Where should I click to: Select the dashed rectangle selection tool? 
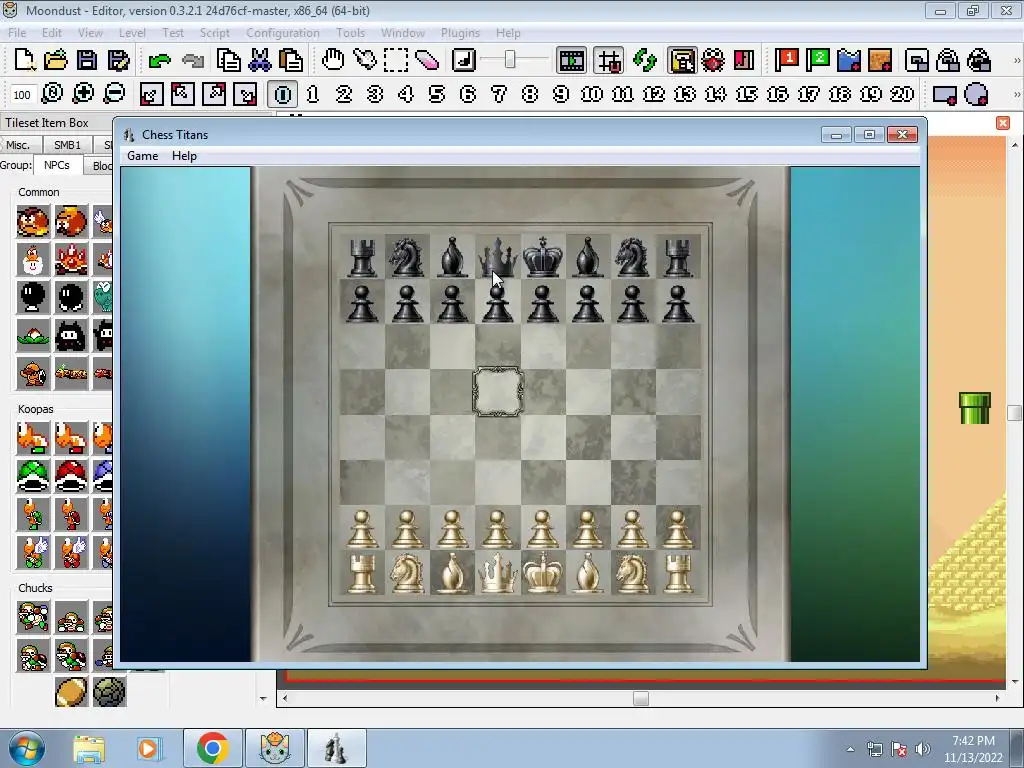396,60
